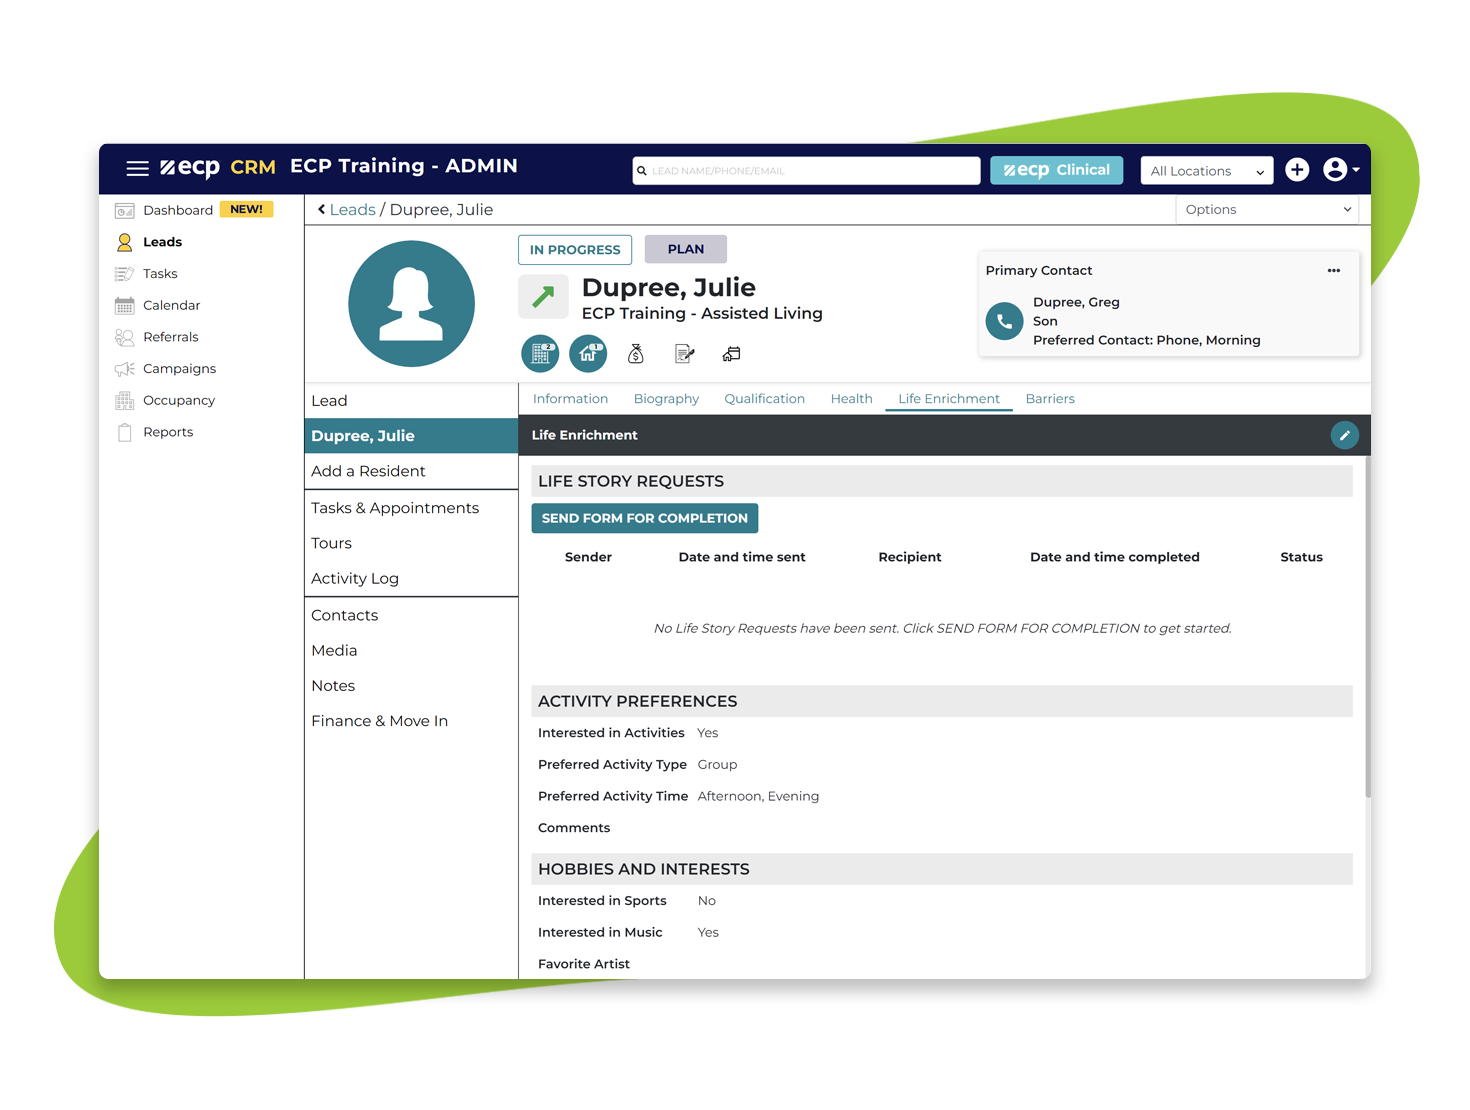
Task: Toggle the PLAN status badge
Action: click(685, 249)
